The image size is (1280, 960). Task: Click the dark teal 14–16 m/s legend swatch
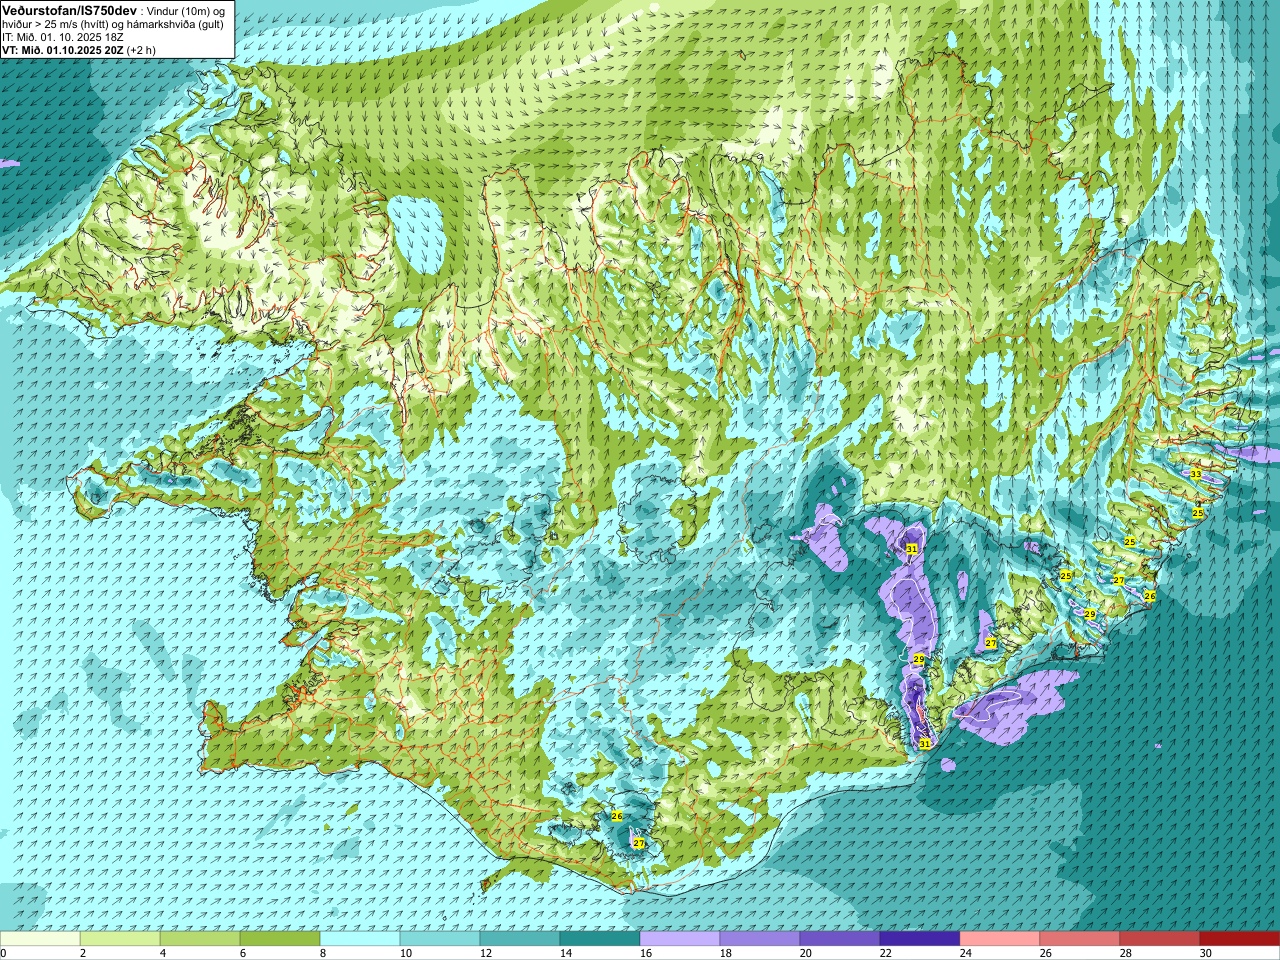tap(600, 939)
